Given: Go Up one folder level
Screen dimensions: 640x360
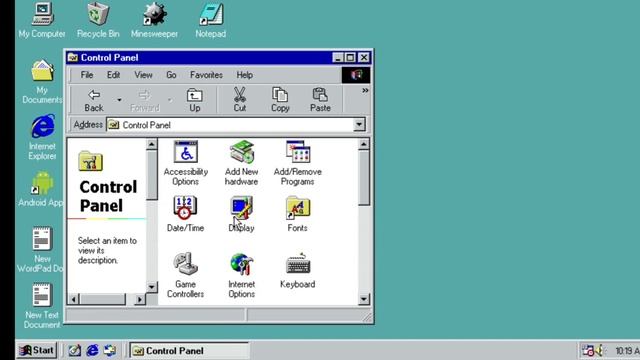Looking at the screenshot, I should click(195, 100).
